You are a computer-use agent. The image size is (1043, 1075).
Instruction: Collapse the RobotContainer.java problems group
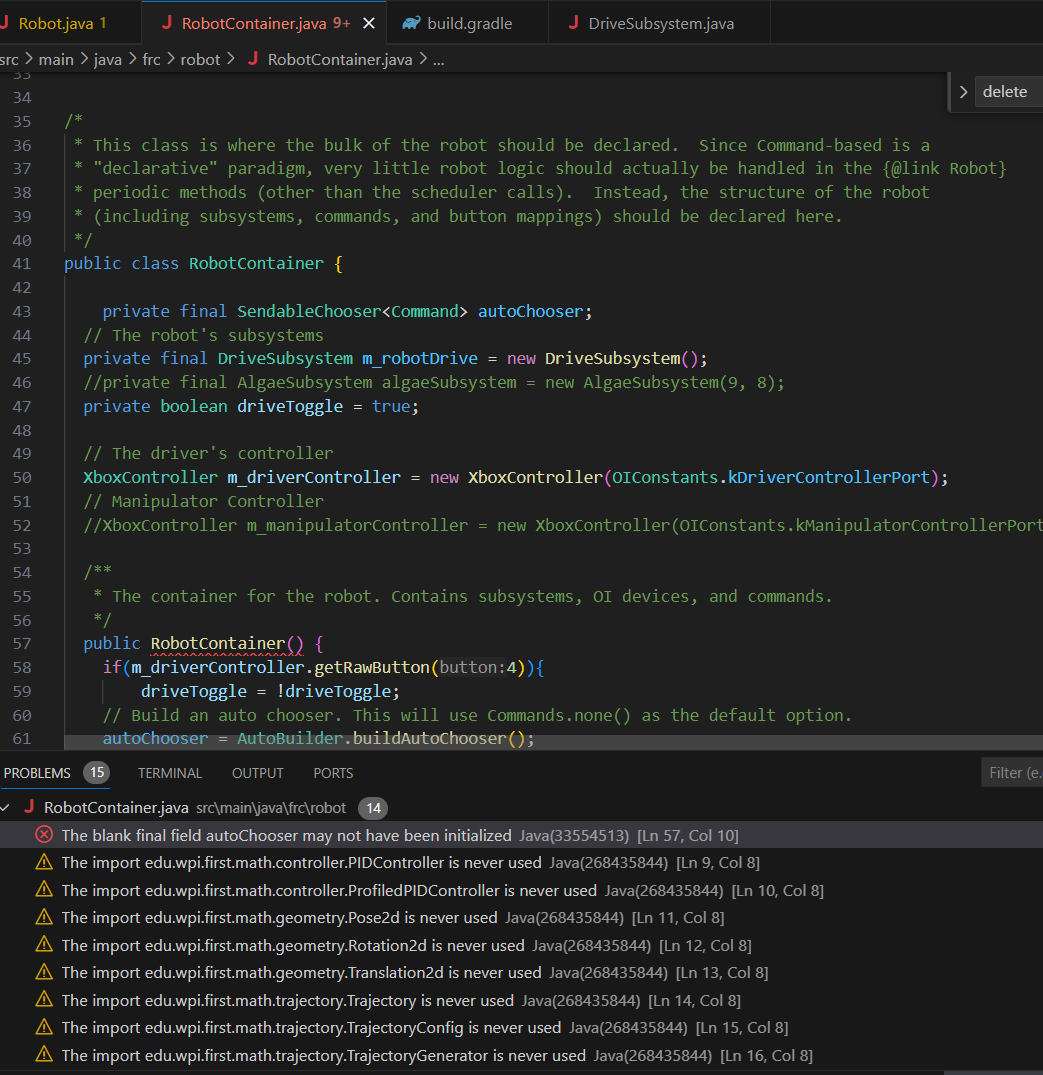coord(7,808)
